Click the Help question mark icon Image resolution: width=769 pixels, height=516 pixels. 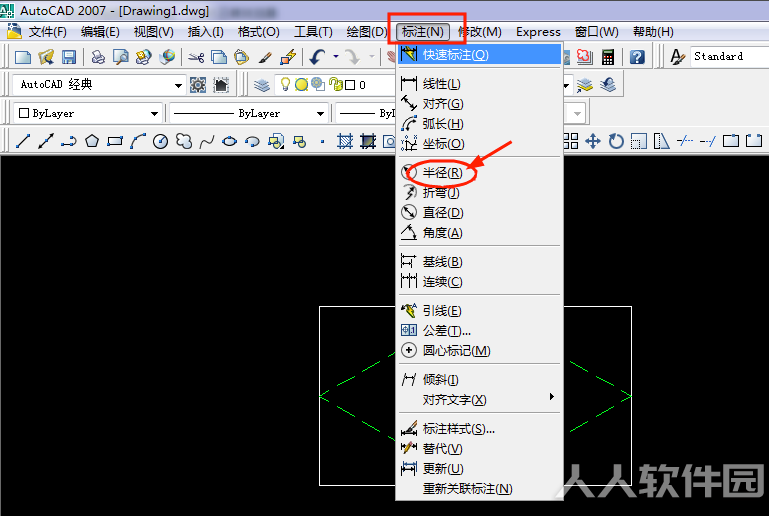tap(637, 57)
